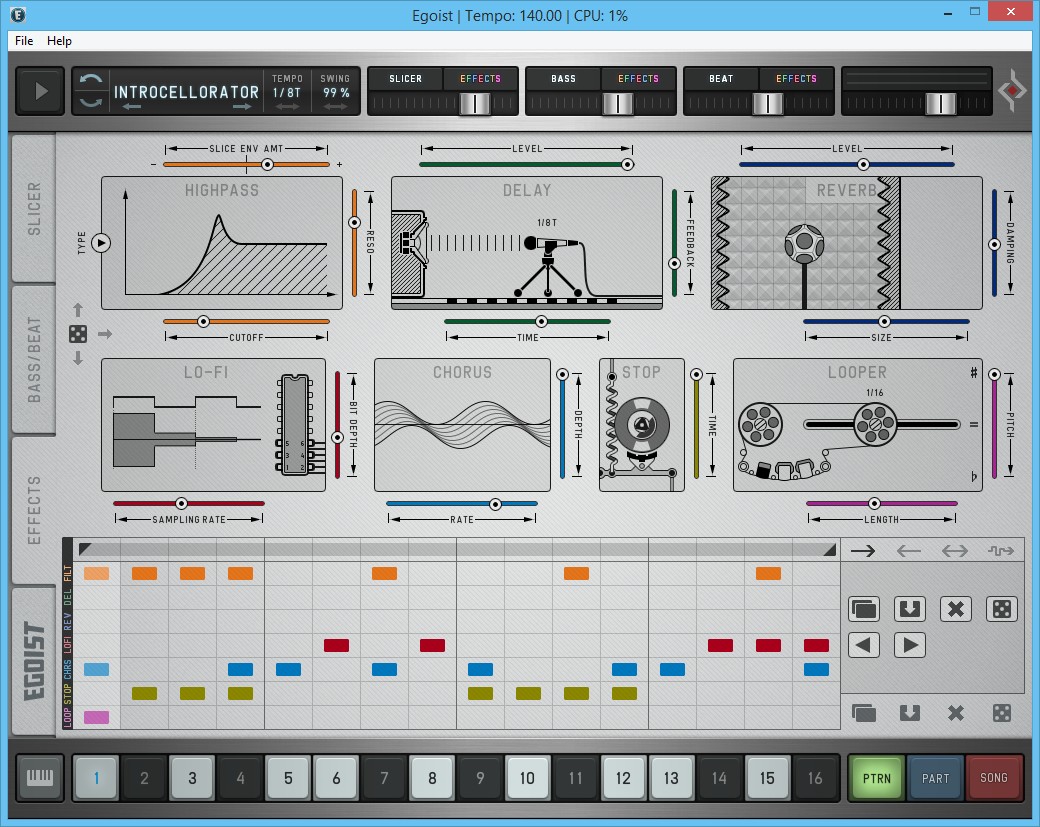The width and height of the screenshot is (1040, 827).
Task: Toggle first FILT step in sequencer
Action: pyautogui.click(x=96, y=574)
